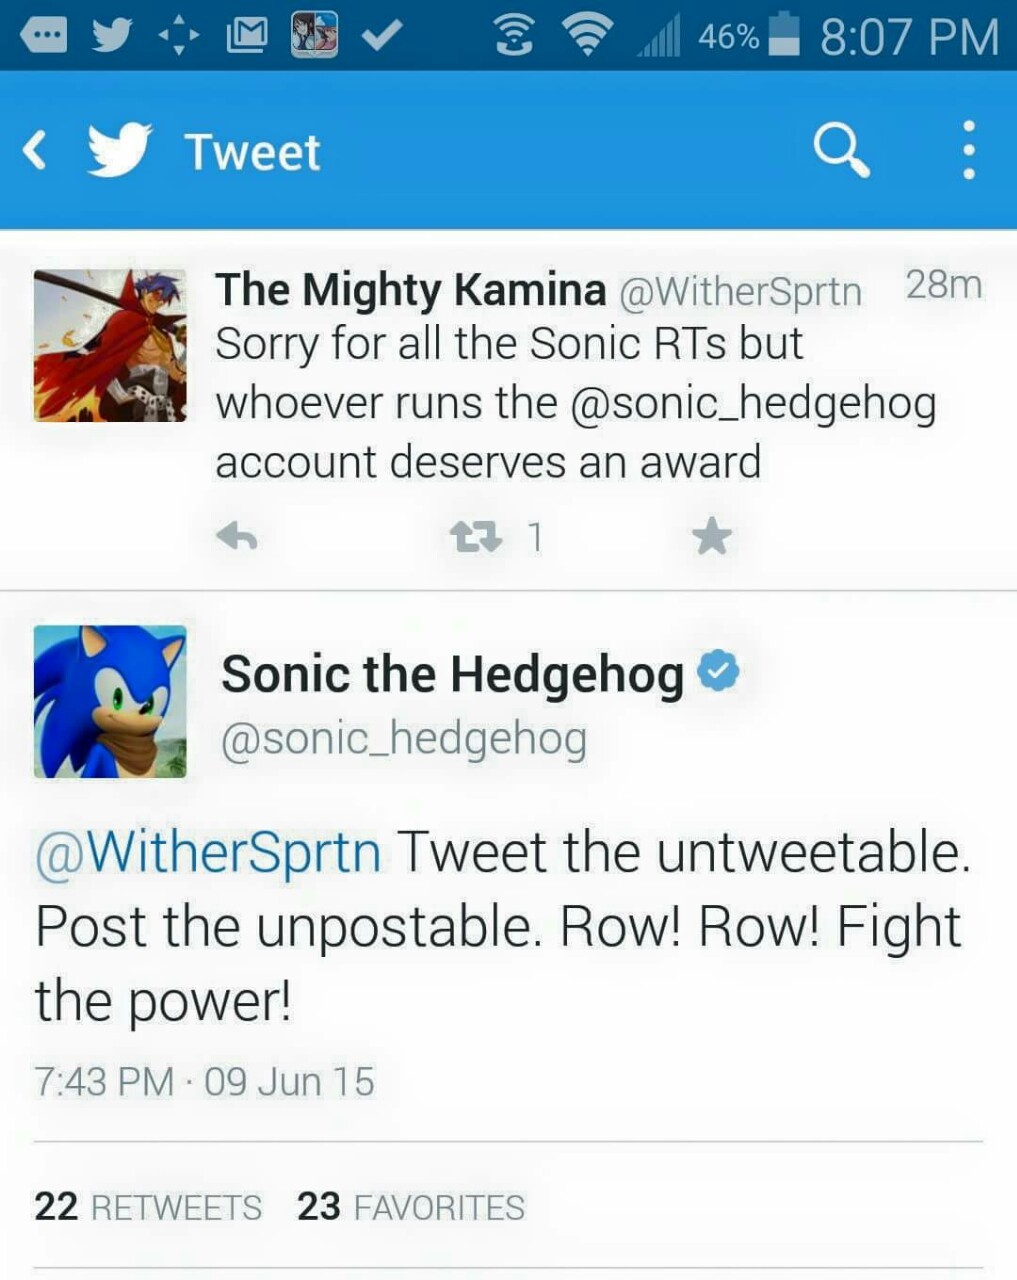Screen dimensions: 1017x1280
Task: Open search with the magnifier icon
Action: (841, 151)
